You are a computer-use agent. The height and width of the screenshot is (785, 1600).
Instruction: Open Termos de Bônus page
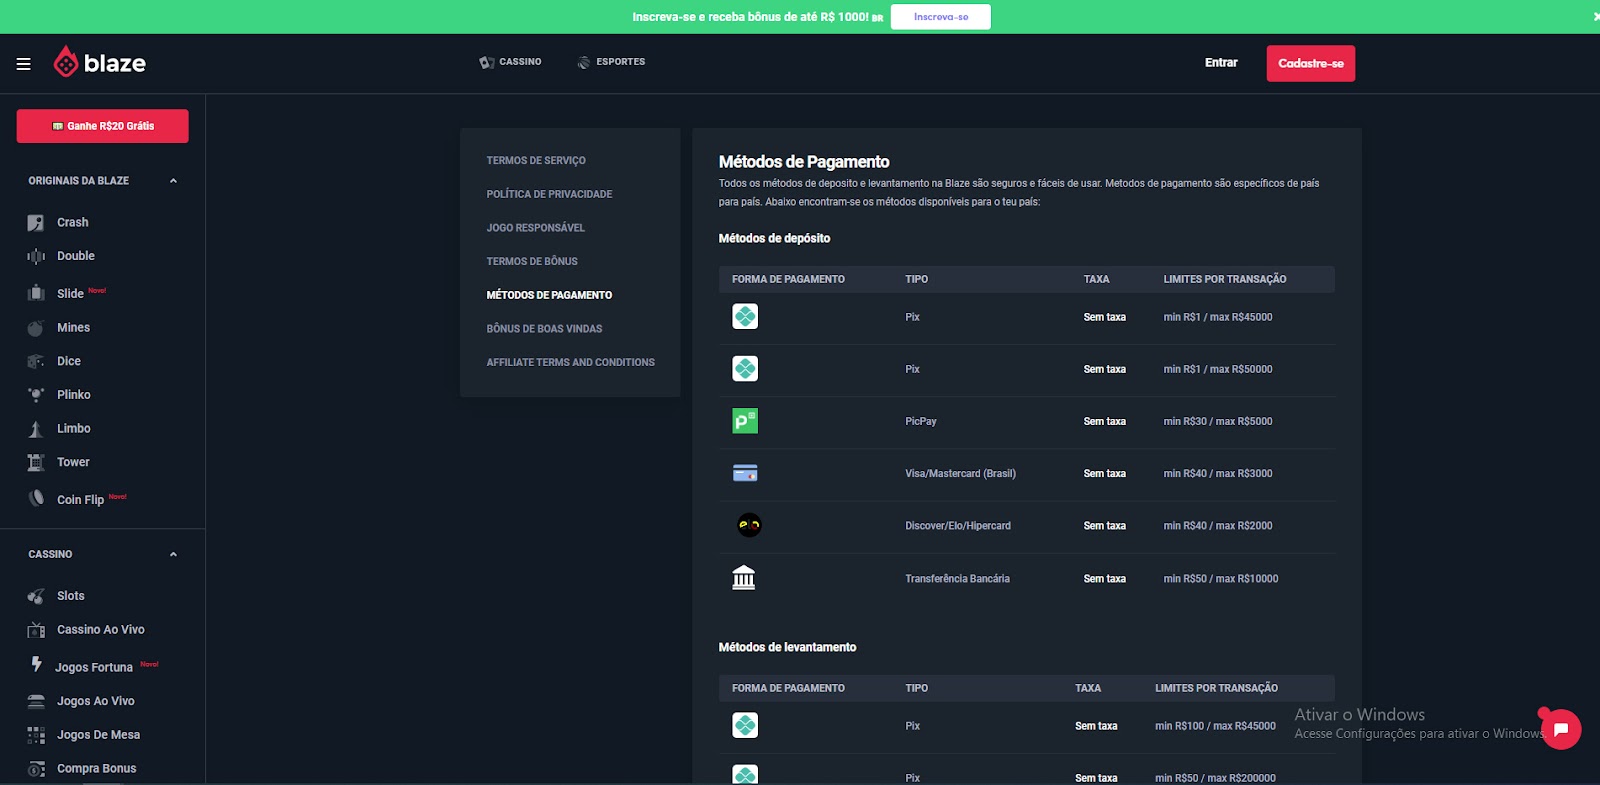[532, 262]
